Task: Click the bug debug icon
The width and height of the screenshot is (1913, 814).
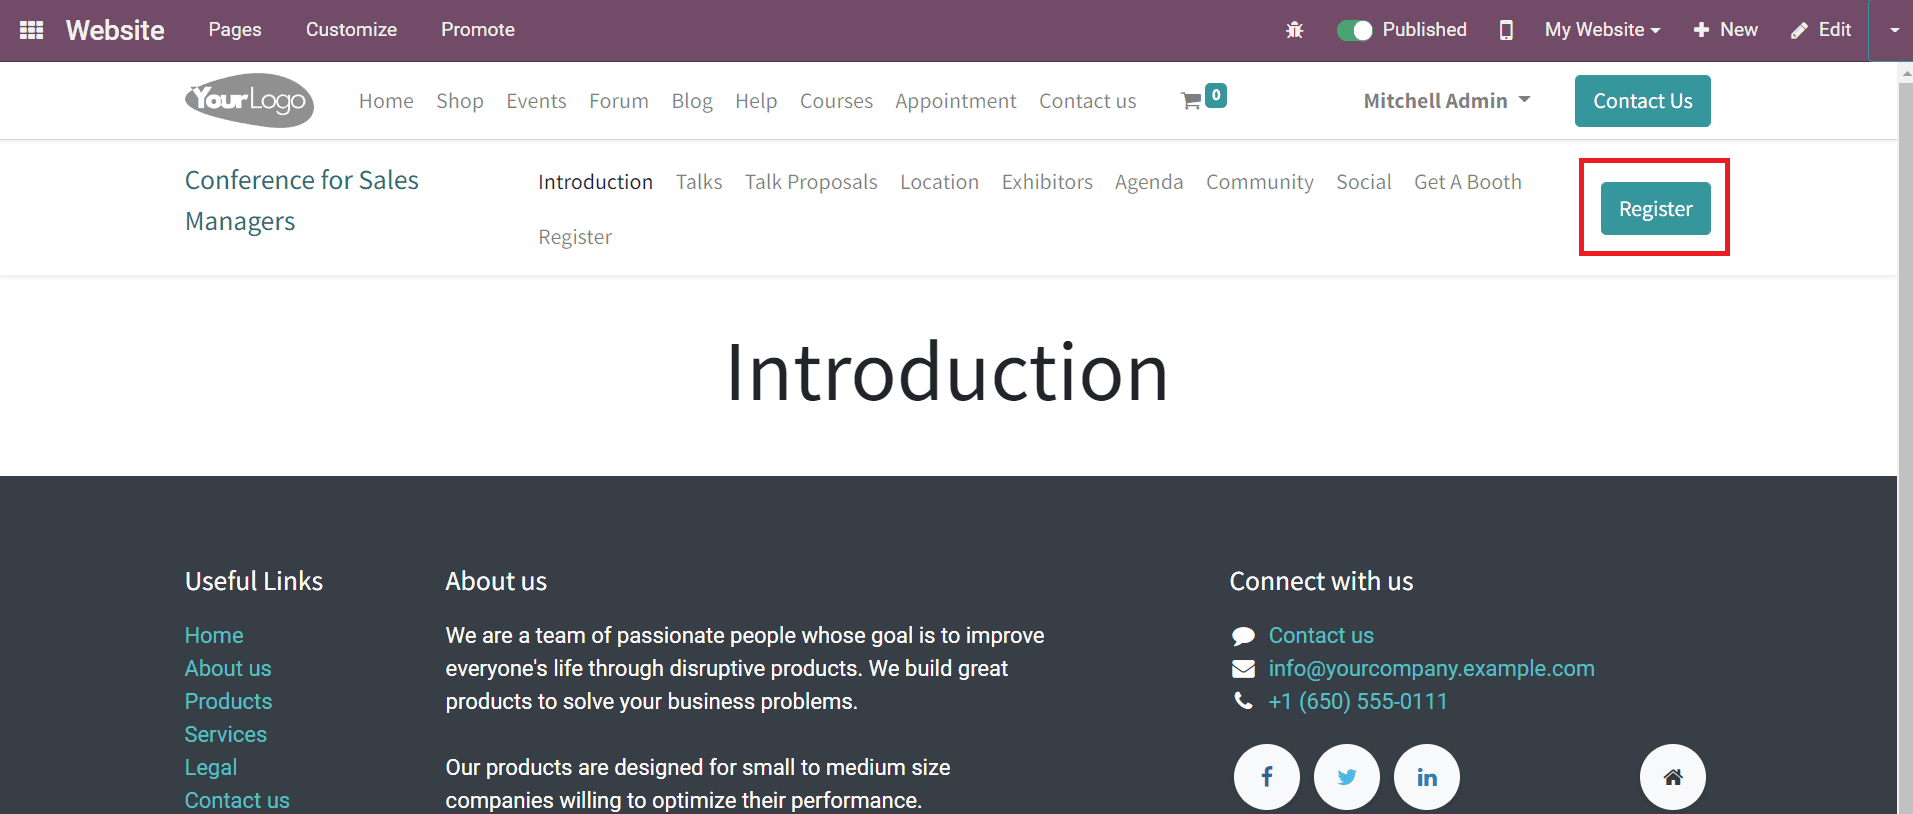Action: 1294,30
